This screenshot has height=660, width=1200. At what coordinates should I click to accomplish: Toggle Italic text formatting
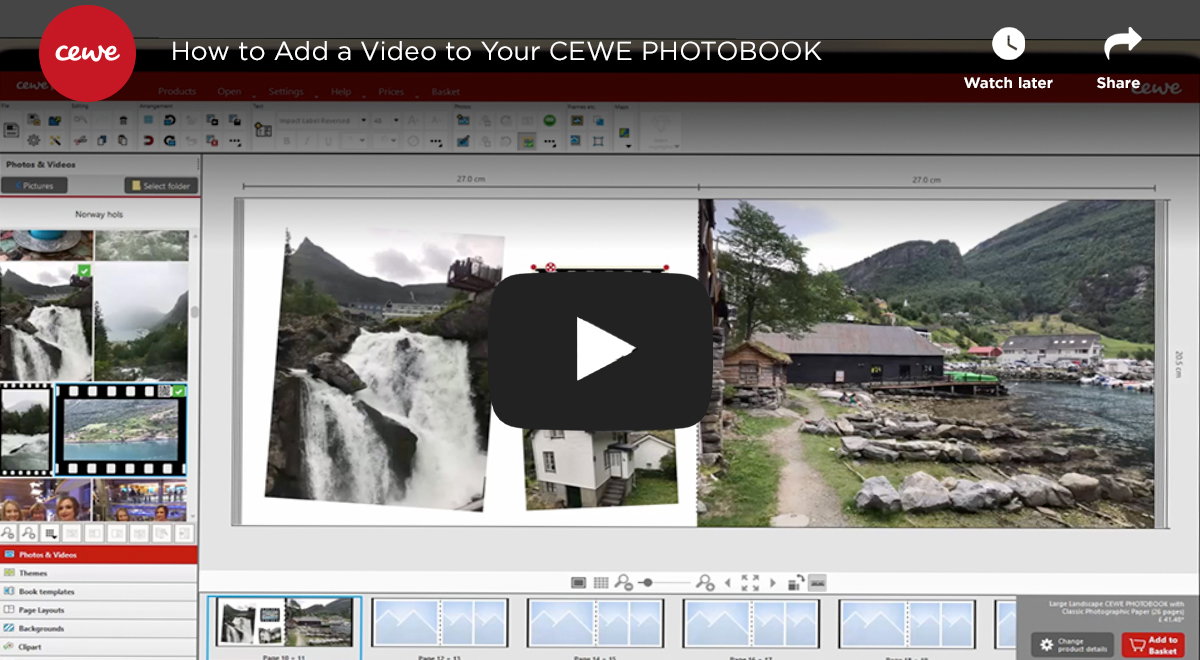307,141
